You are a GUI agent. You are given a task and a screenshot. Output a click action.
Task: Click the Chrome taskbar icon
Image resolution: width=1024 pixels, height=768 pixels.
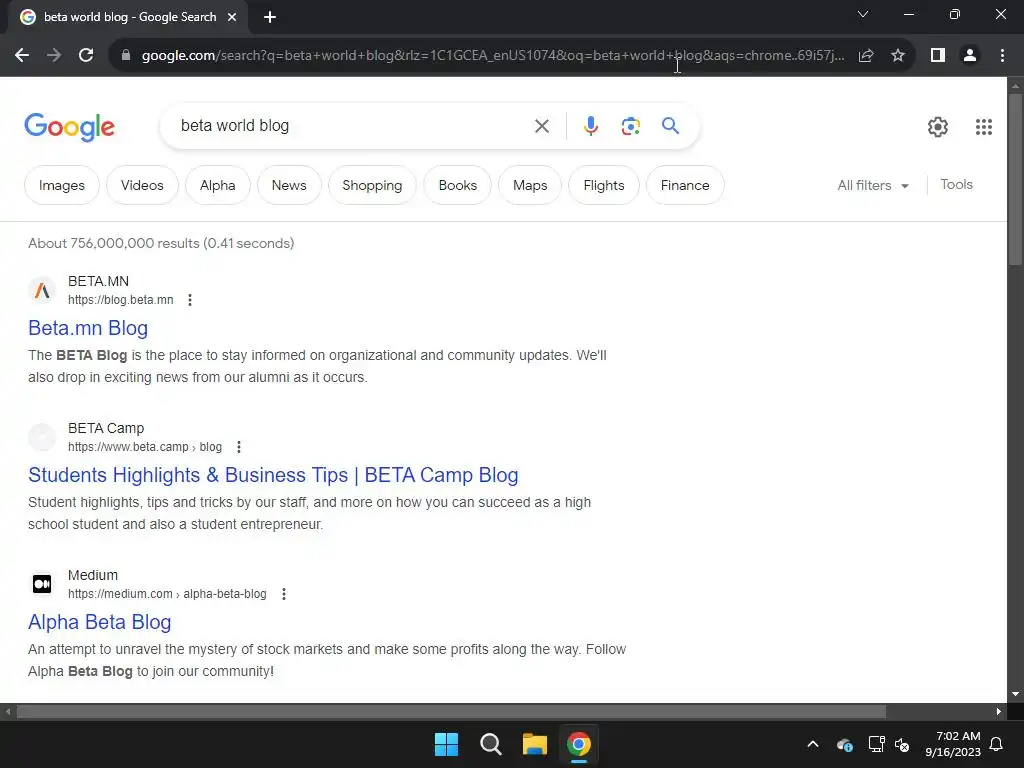[579, 744]
